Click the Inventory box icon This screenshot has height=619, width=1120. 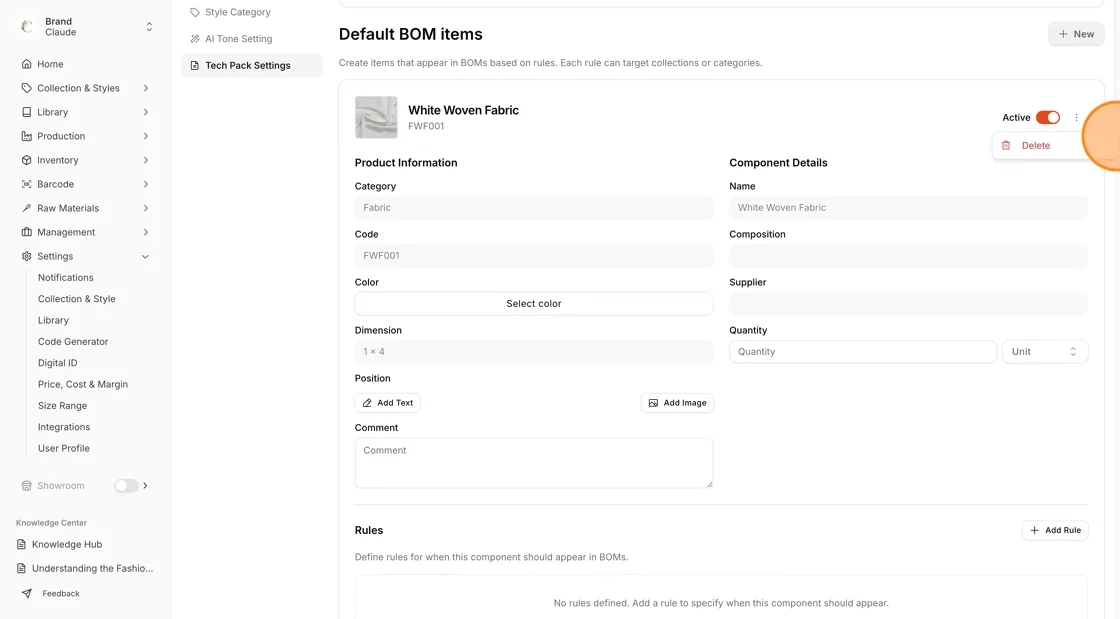(x=26, y=160)
